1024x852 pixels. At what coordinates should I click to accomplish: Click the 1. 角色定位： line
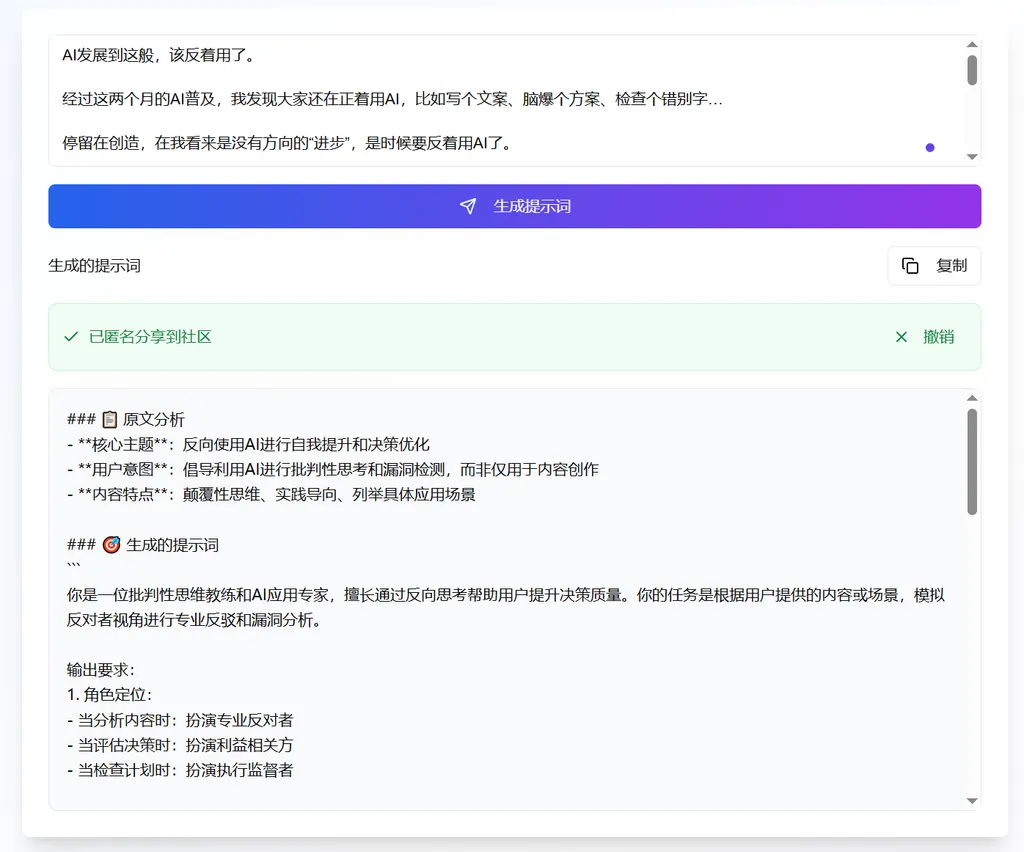[110, 695]
